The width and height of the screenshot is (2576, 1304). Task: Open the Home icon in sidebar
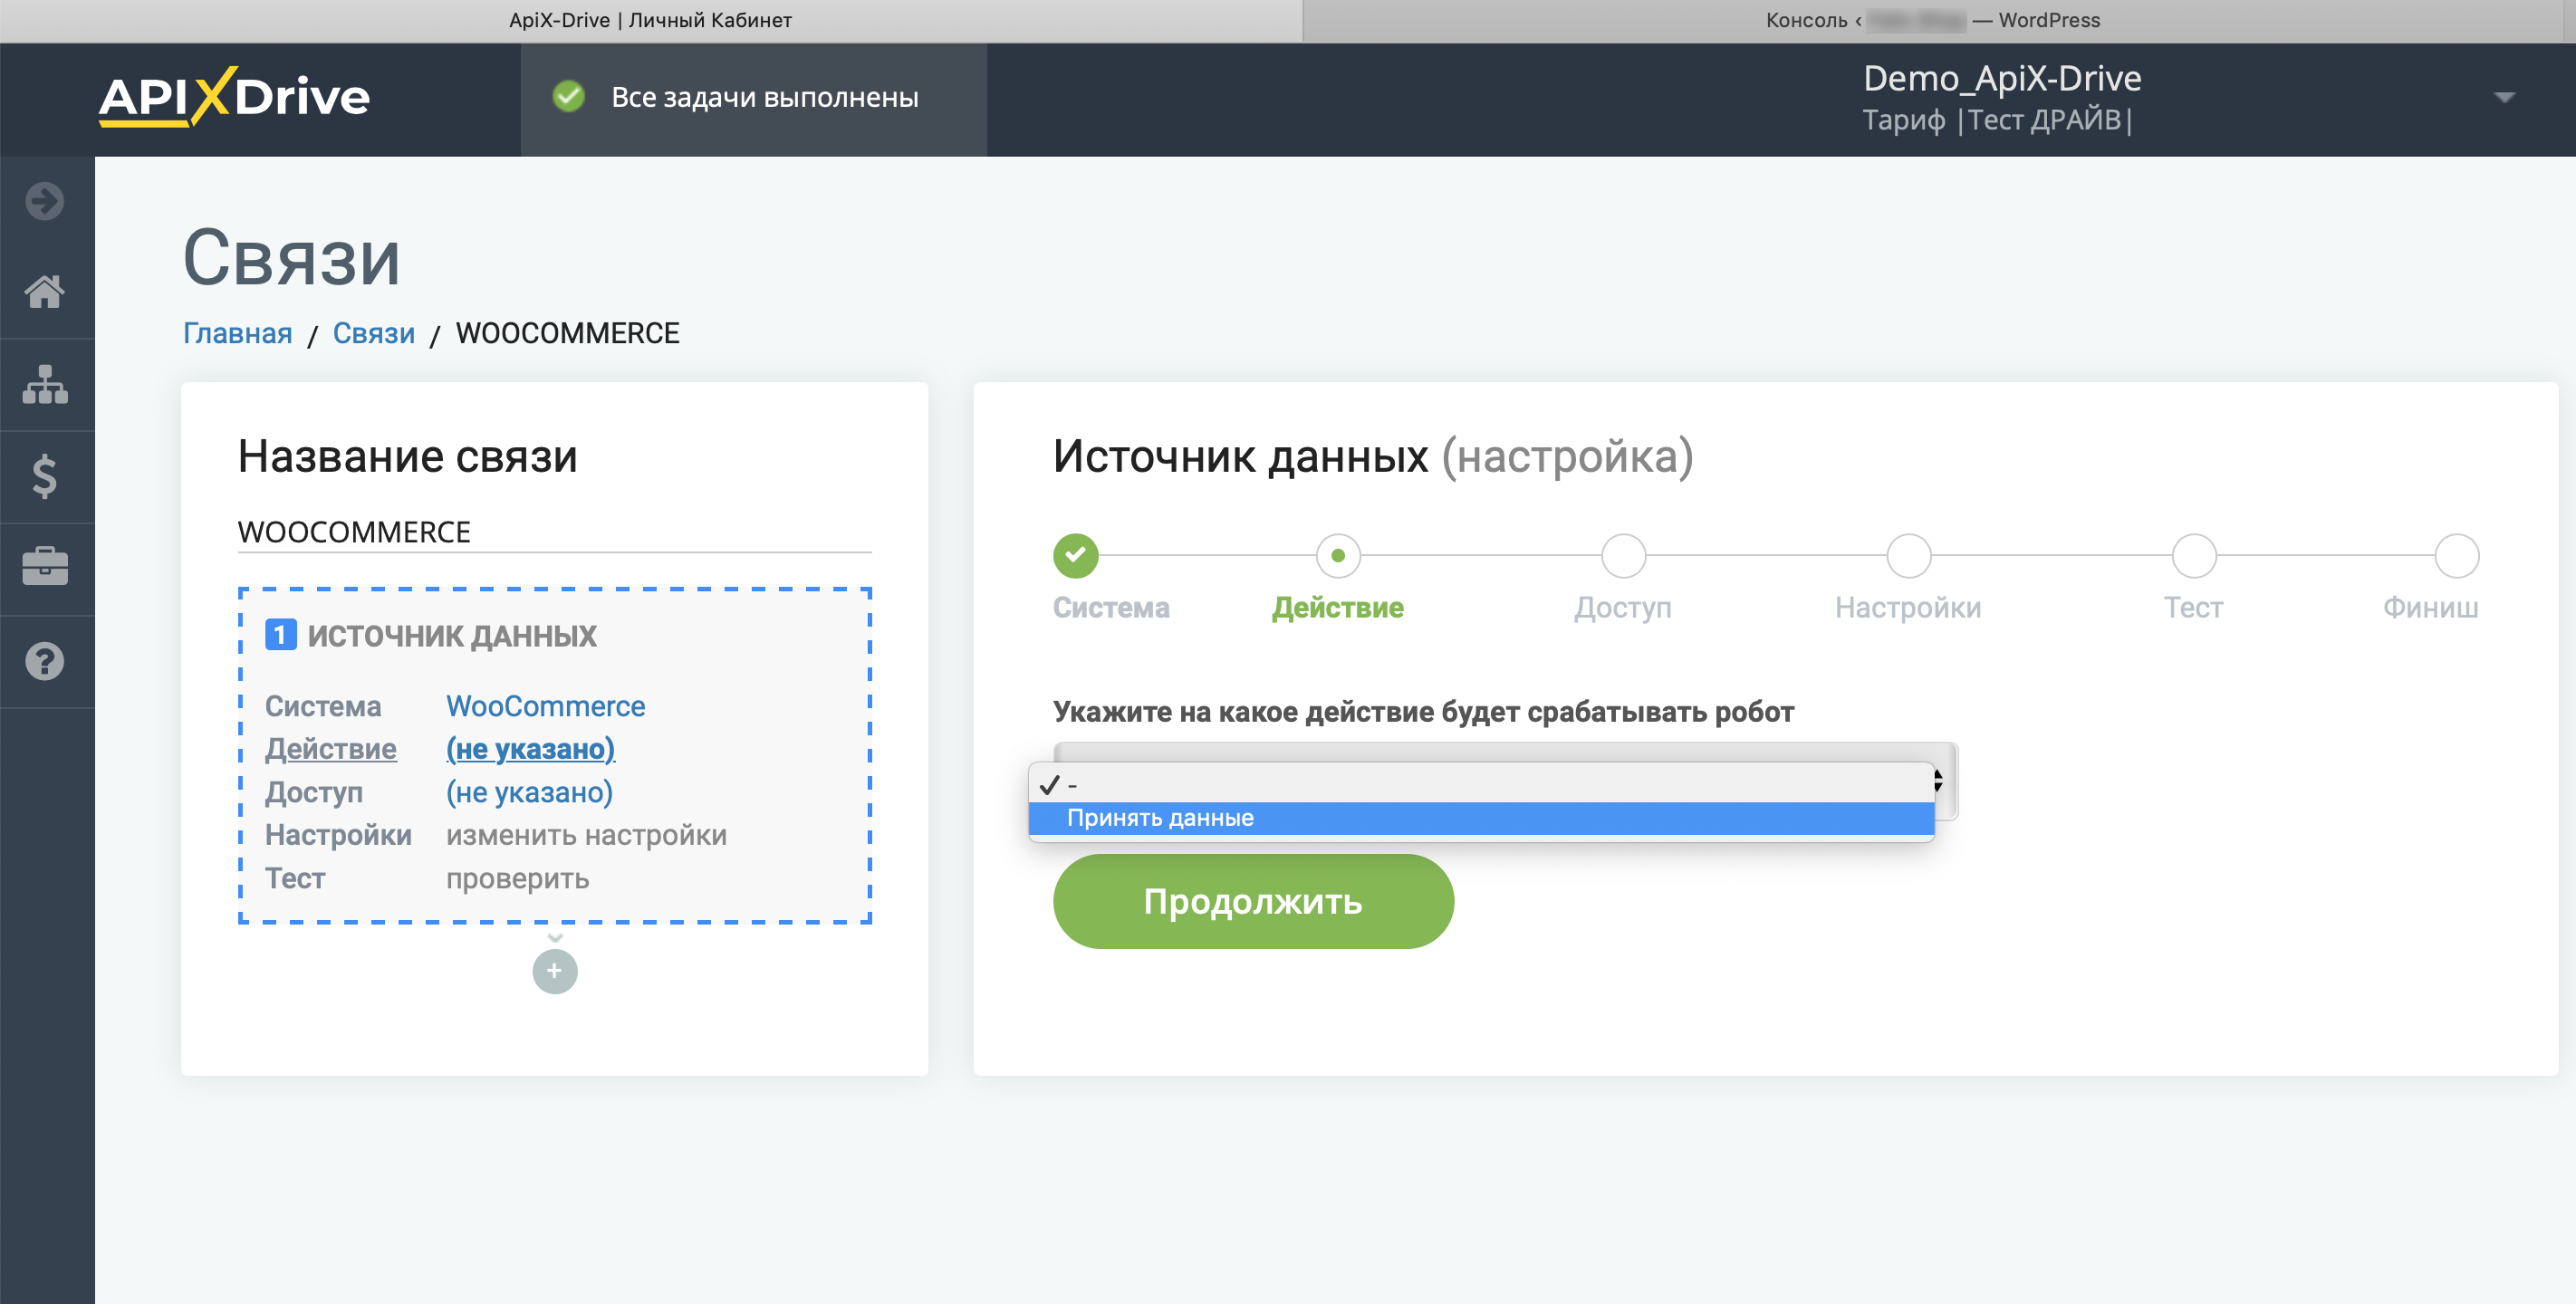pos(45,292)
